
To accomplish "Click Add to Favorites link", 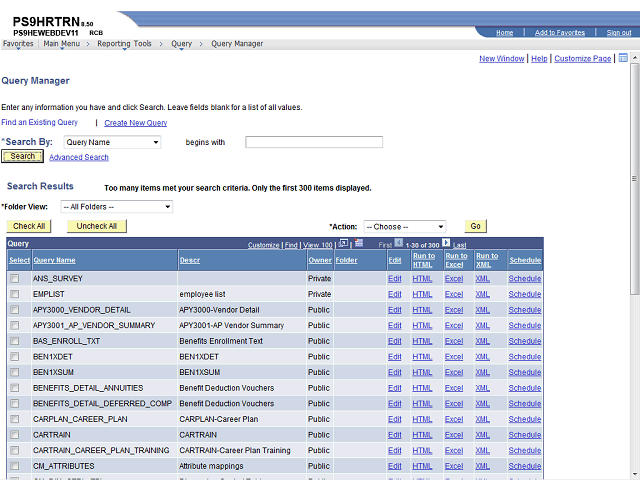I will coord(560,33).
